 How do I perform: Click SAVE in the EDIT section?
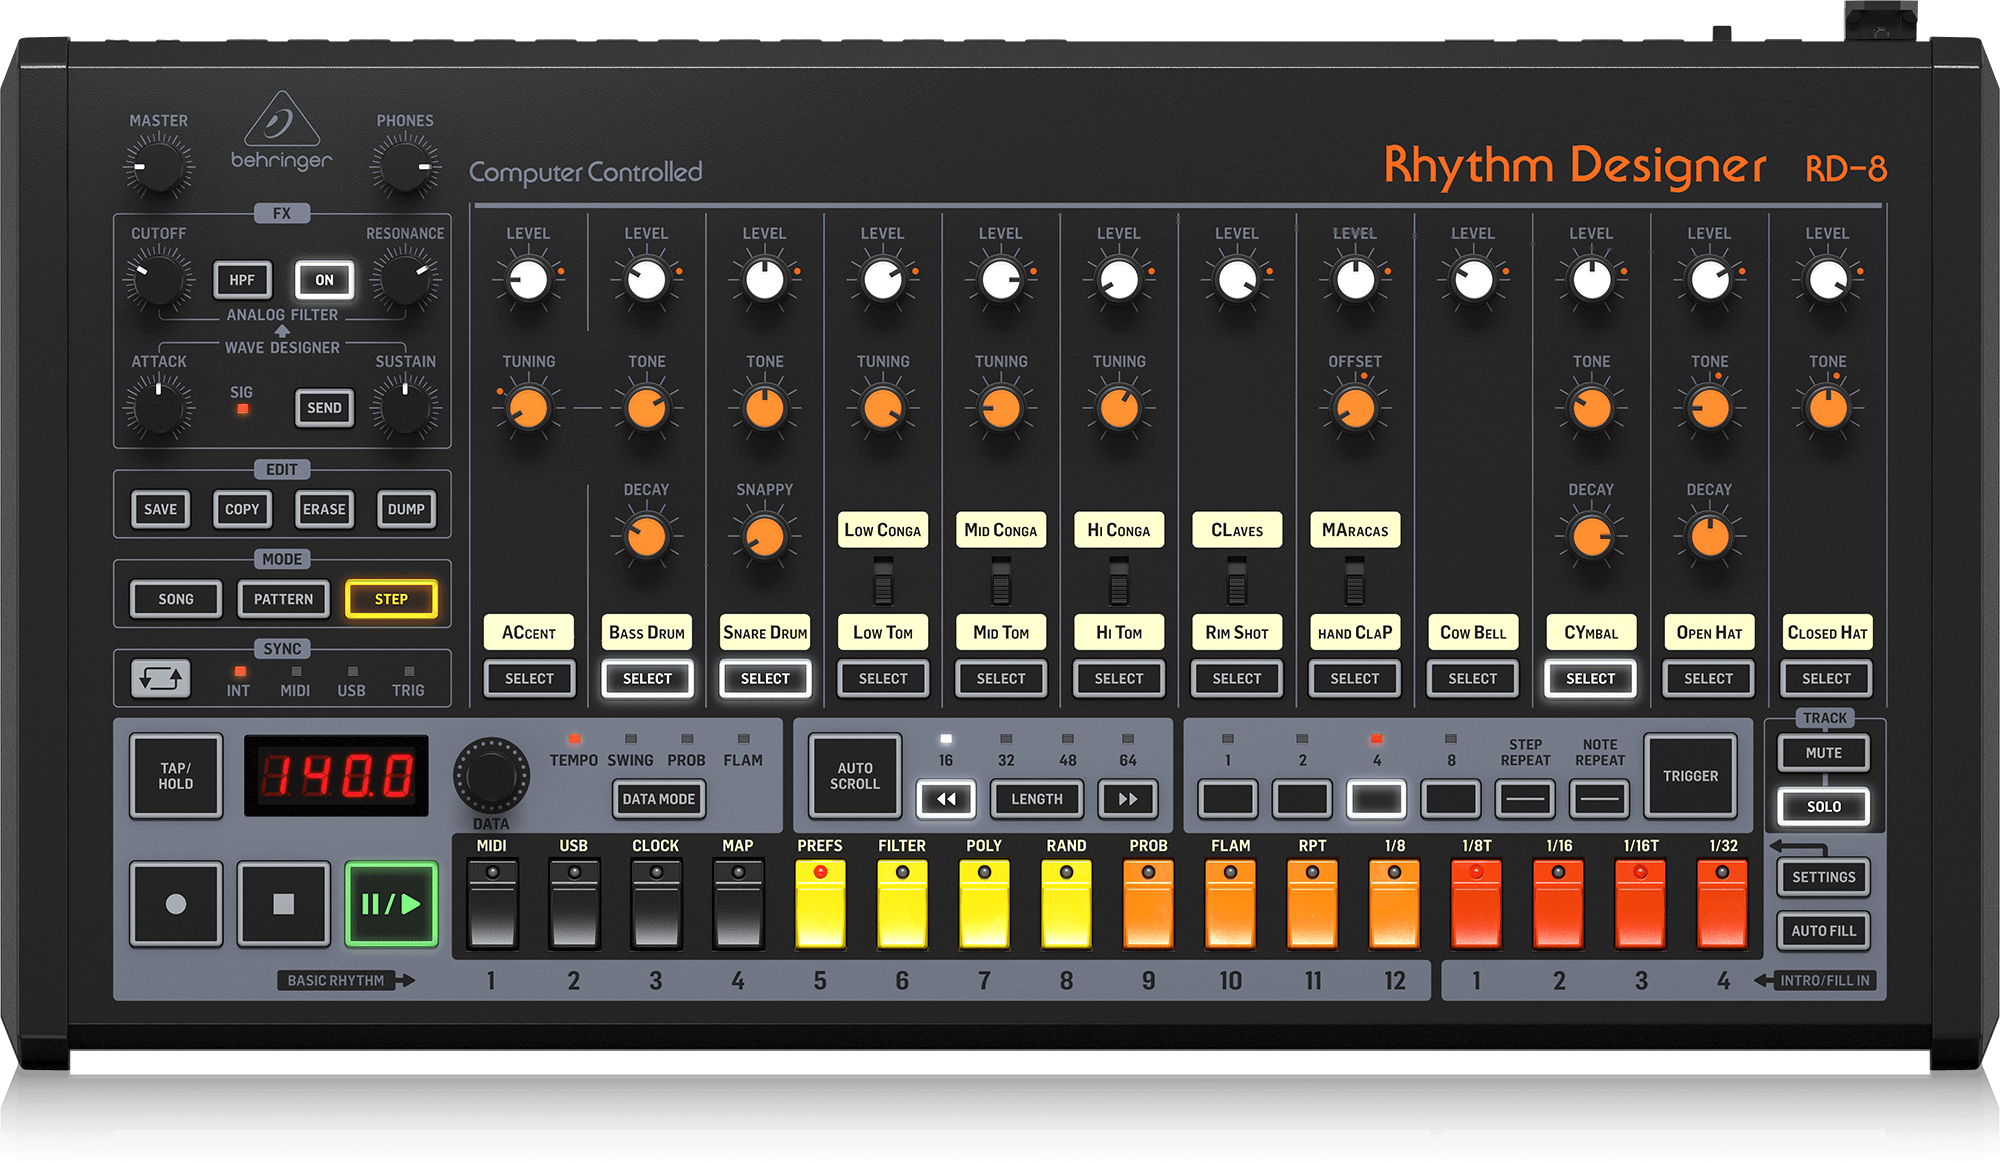(159, 509)
